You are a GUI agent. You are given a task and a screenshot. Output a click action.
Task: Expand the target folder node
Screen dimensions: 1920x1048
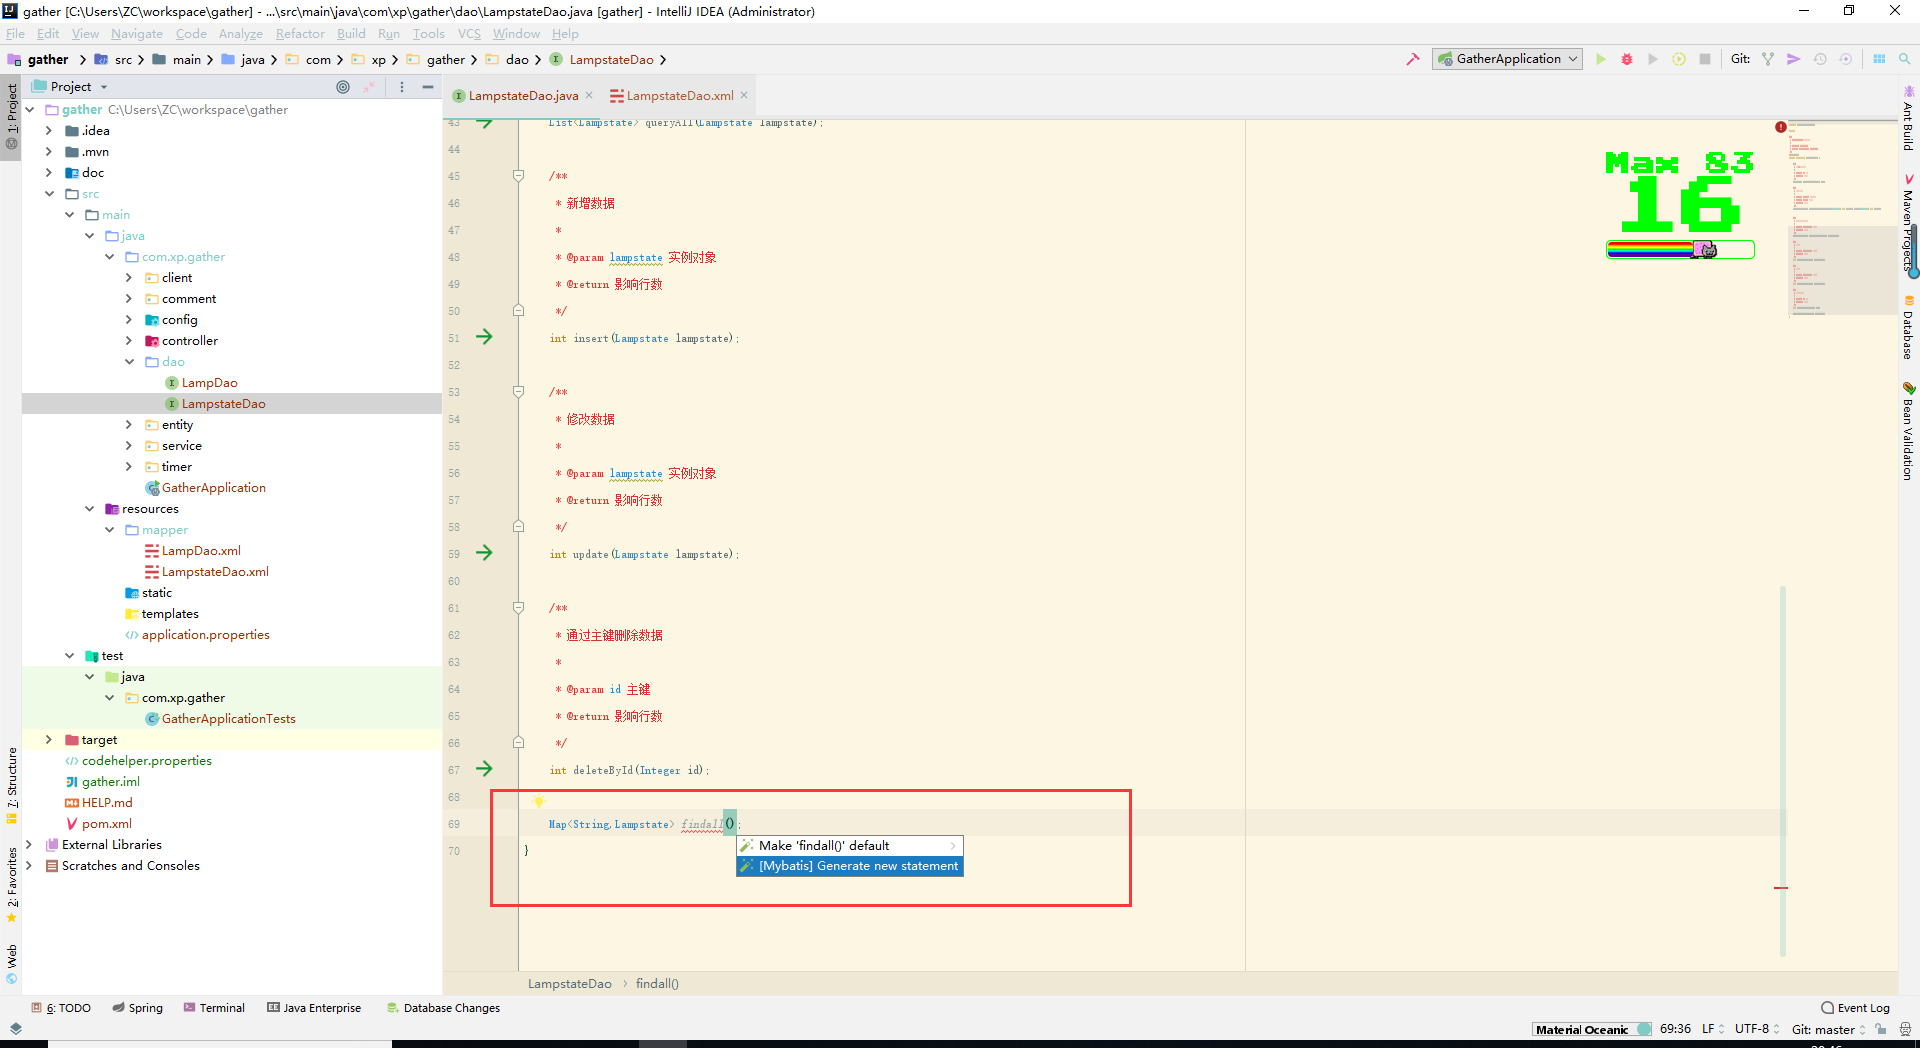click(49, 739)
